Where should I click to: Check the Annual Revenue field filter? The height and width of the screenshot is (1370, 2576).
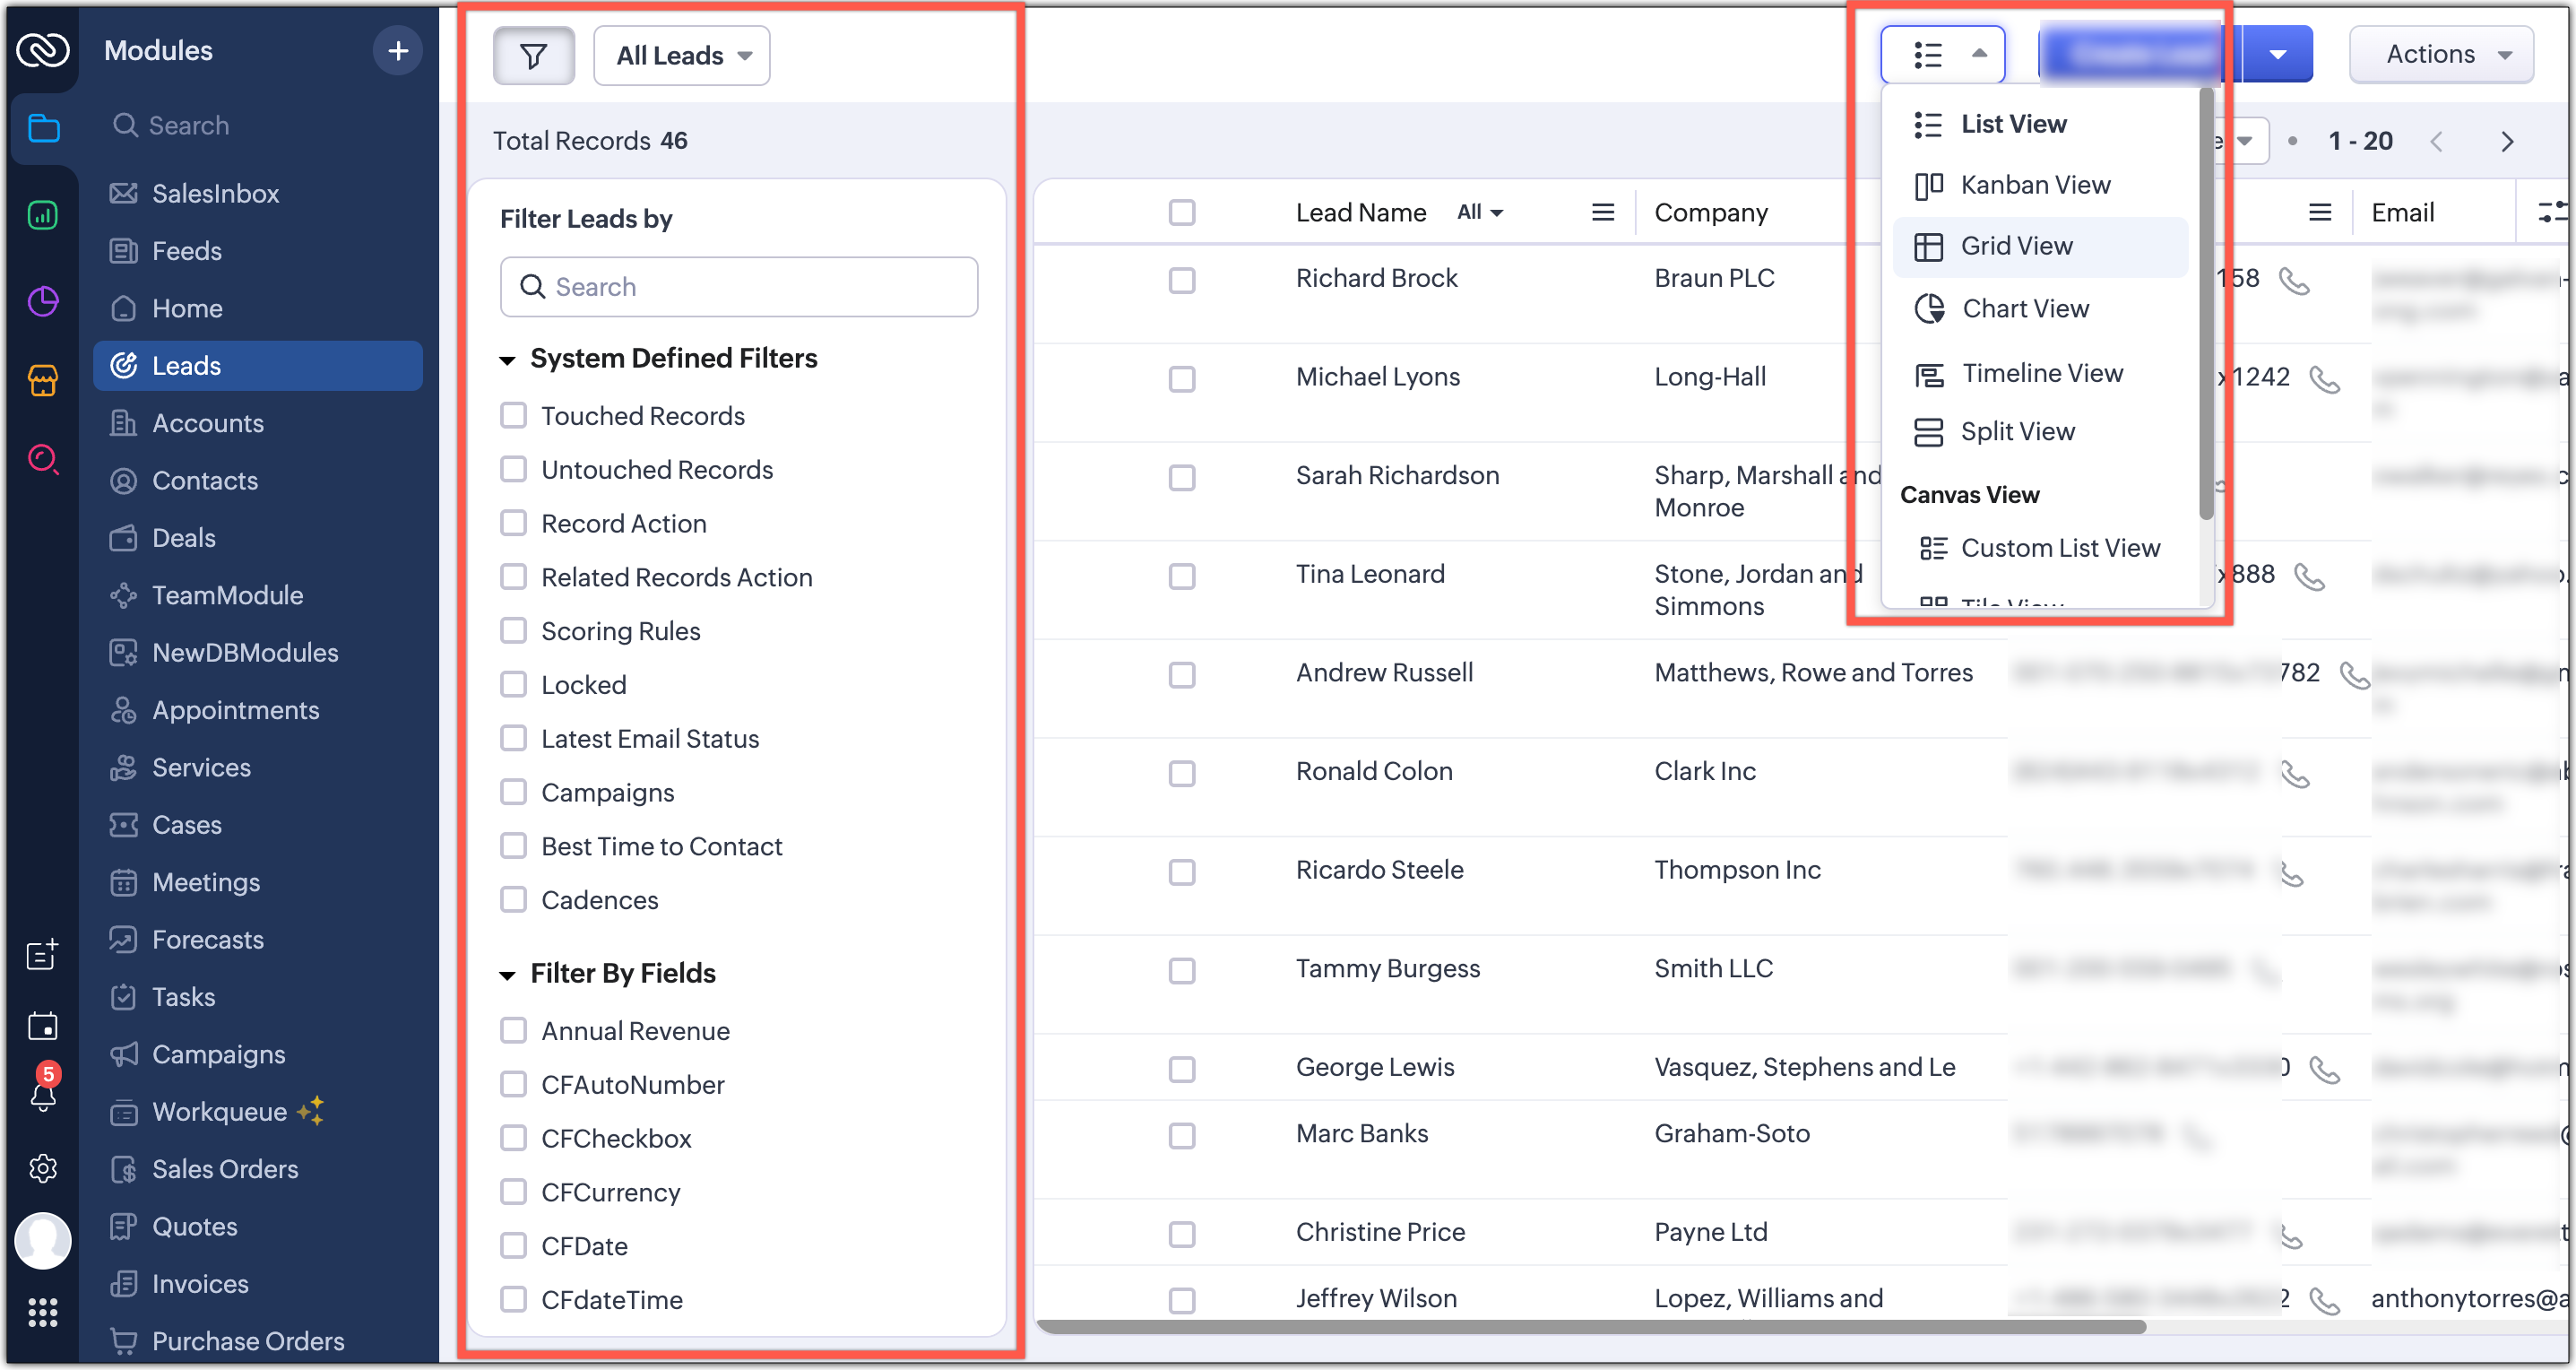(513, 1031)
